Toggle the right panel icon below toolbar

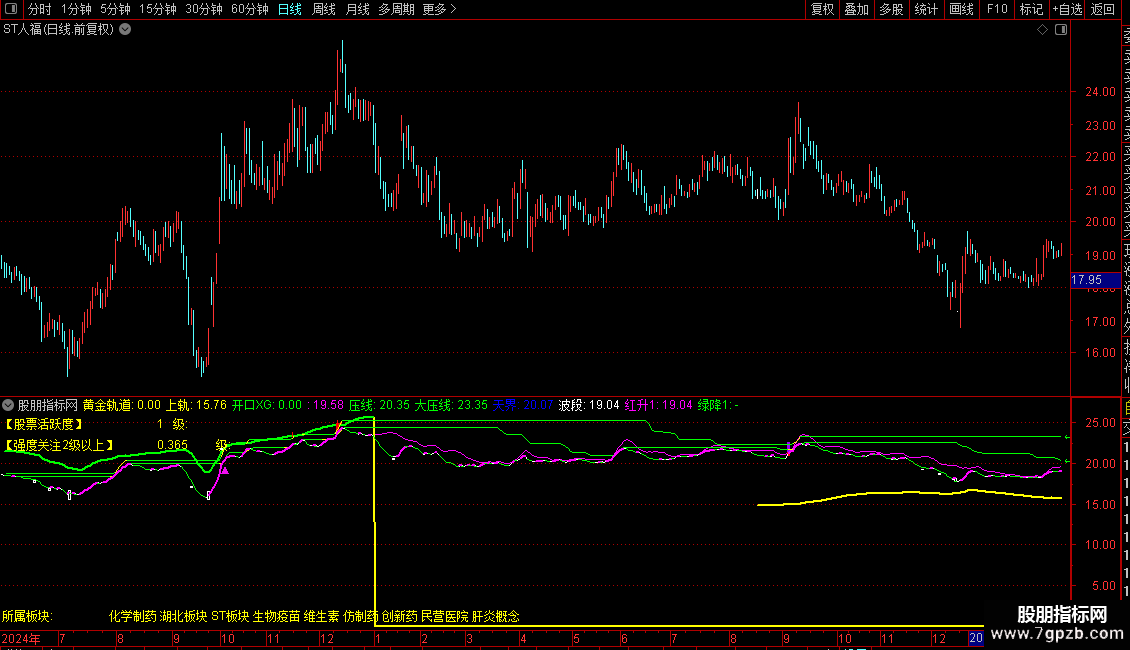[x=1062, y=30]
